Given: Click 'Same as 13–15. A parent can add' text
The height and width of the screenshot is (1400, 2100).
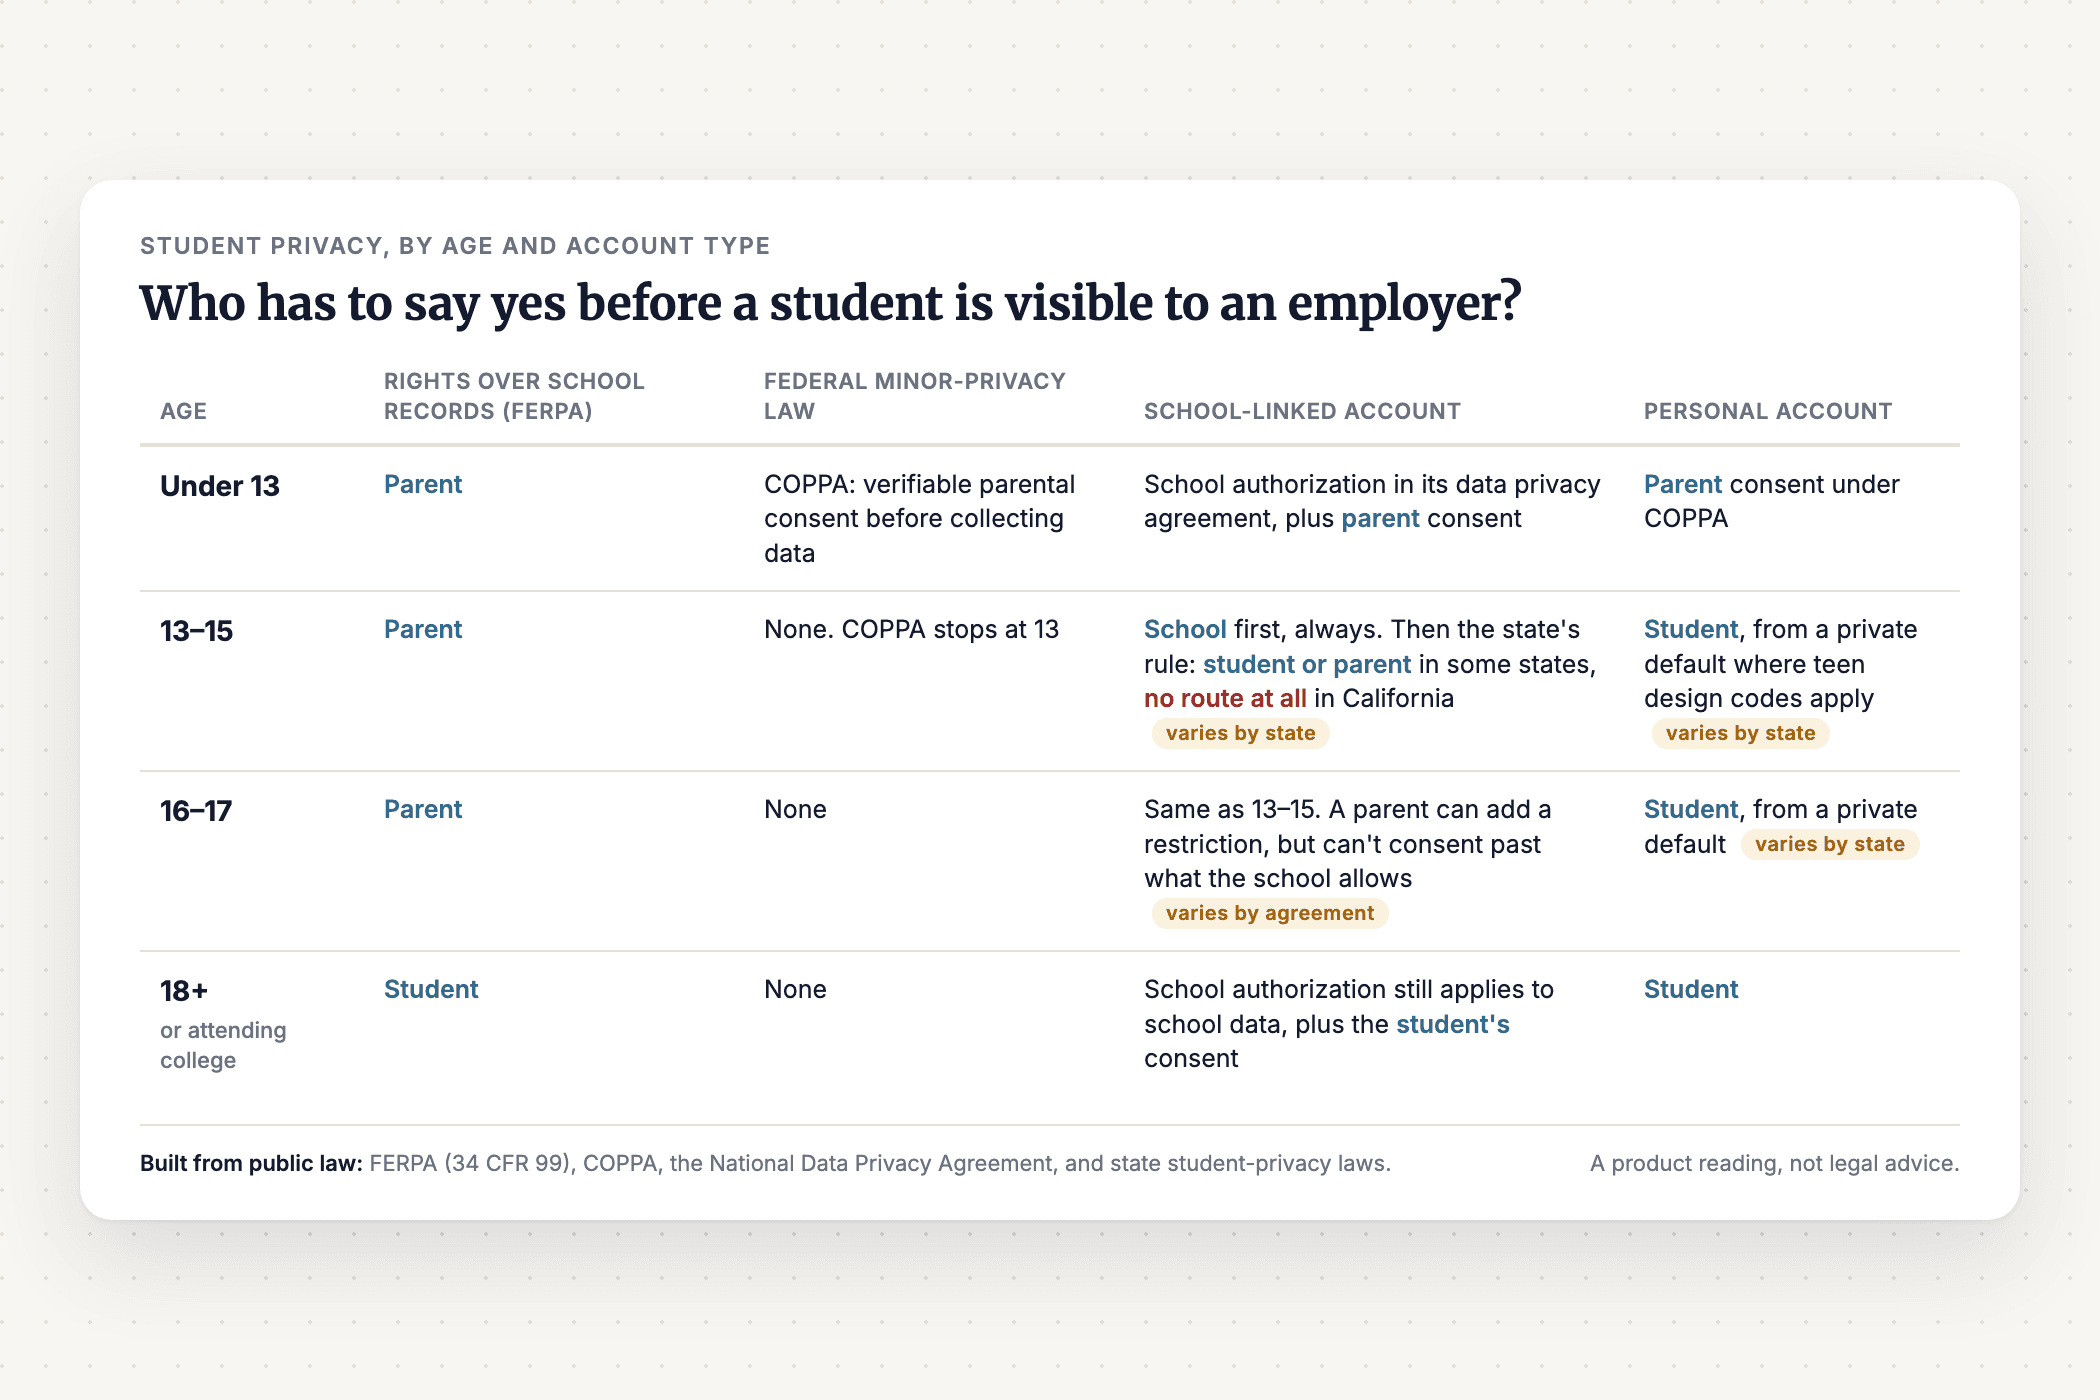Looking at the screenshot, I should click(1347, 810).
